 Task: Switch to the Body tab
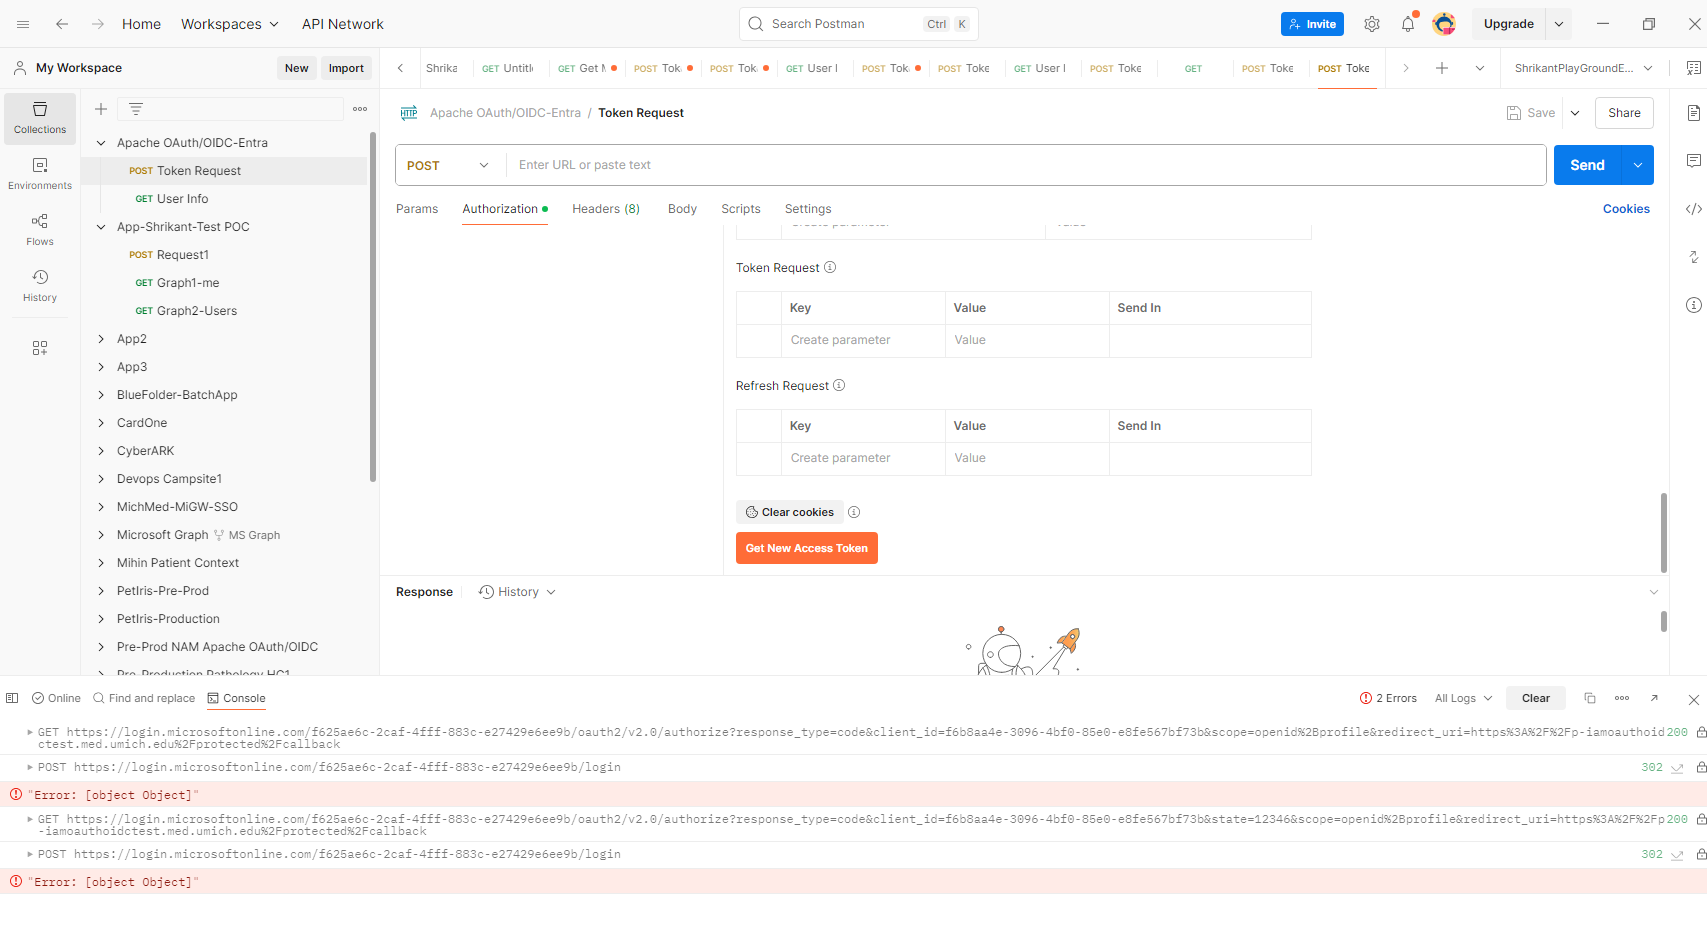click(x=682, y=209)
